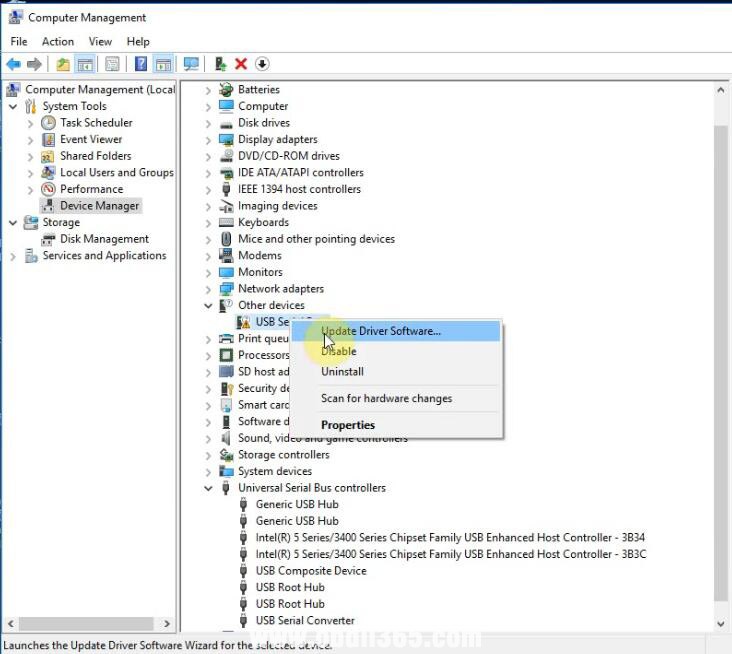Select USB Composite Device
This screenshot has width=732, height=654.
[x=311, y=571]
